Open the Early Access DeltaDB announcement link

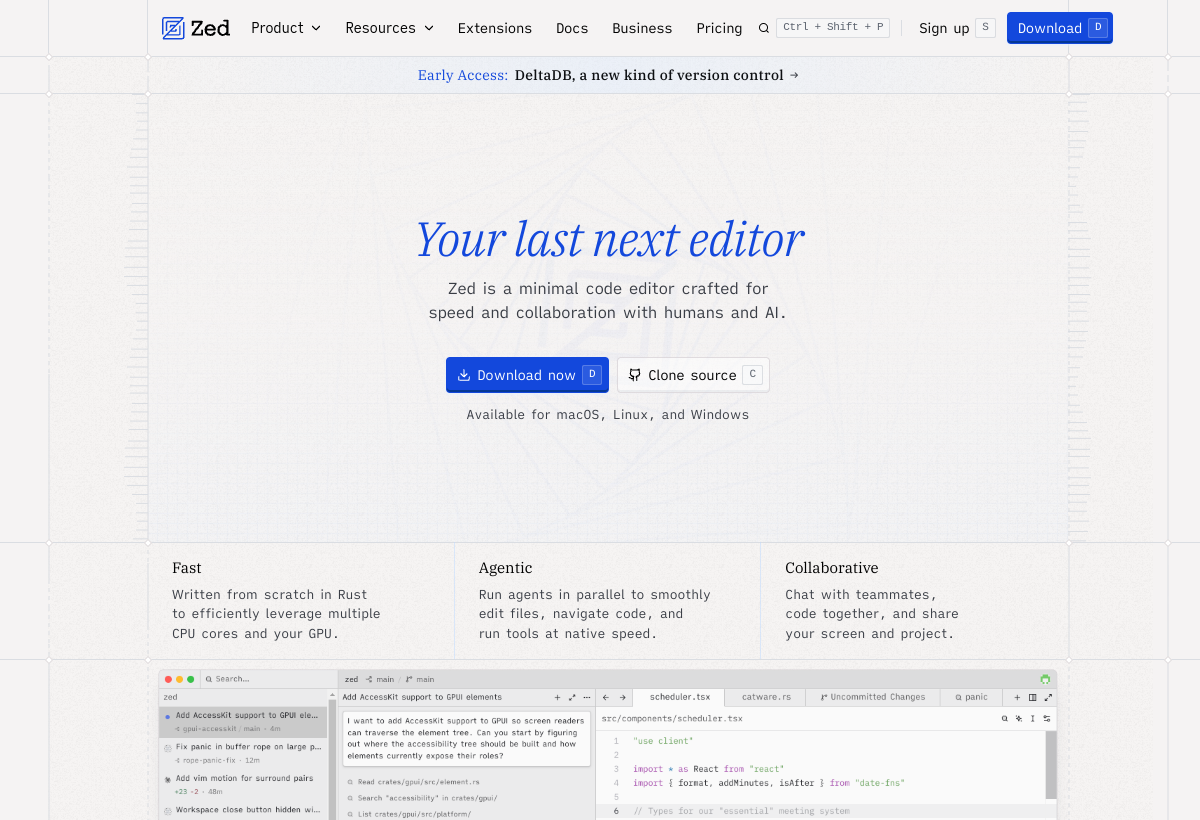pos(608,75)
